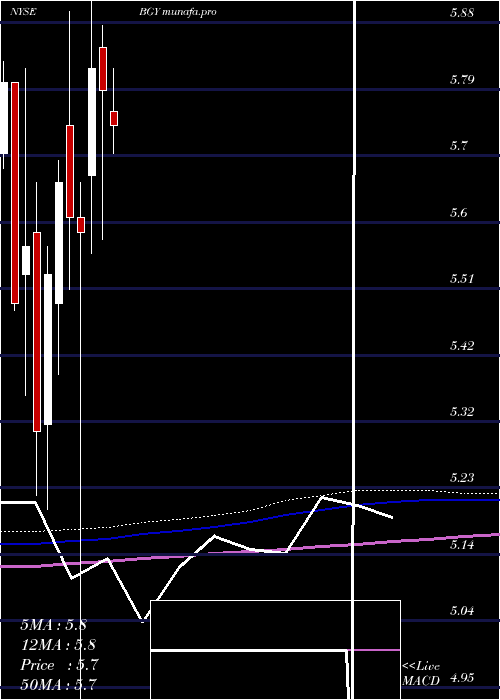
Task: Click the 5.14 price axis label
Action: (x=462, y=545)
